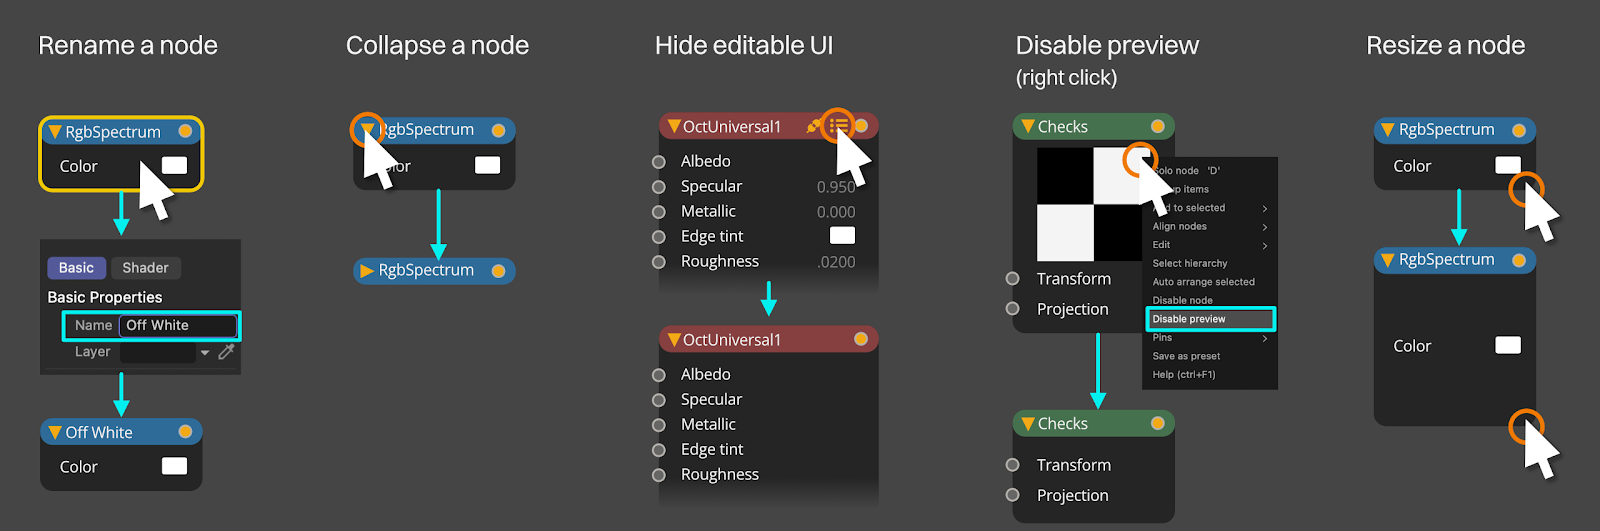This screenshot has height=531, width=1600.
Task: Click the pin icon on OctUniversal1 header
Action: 814,126
